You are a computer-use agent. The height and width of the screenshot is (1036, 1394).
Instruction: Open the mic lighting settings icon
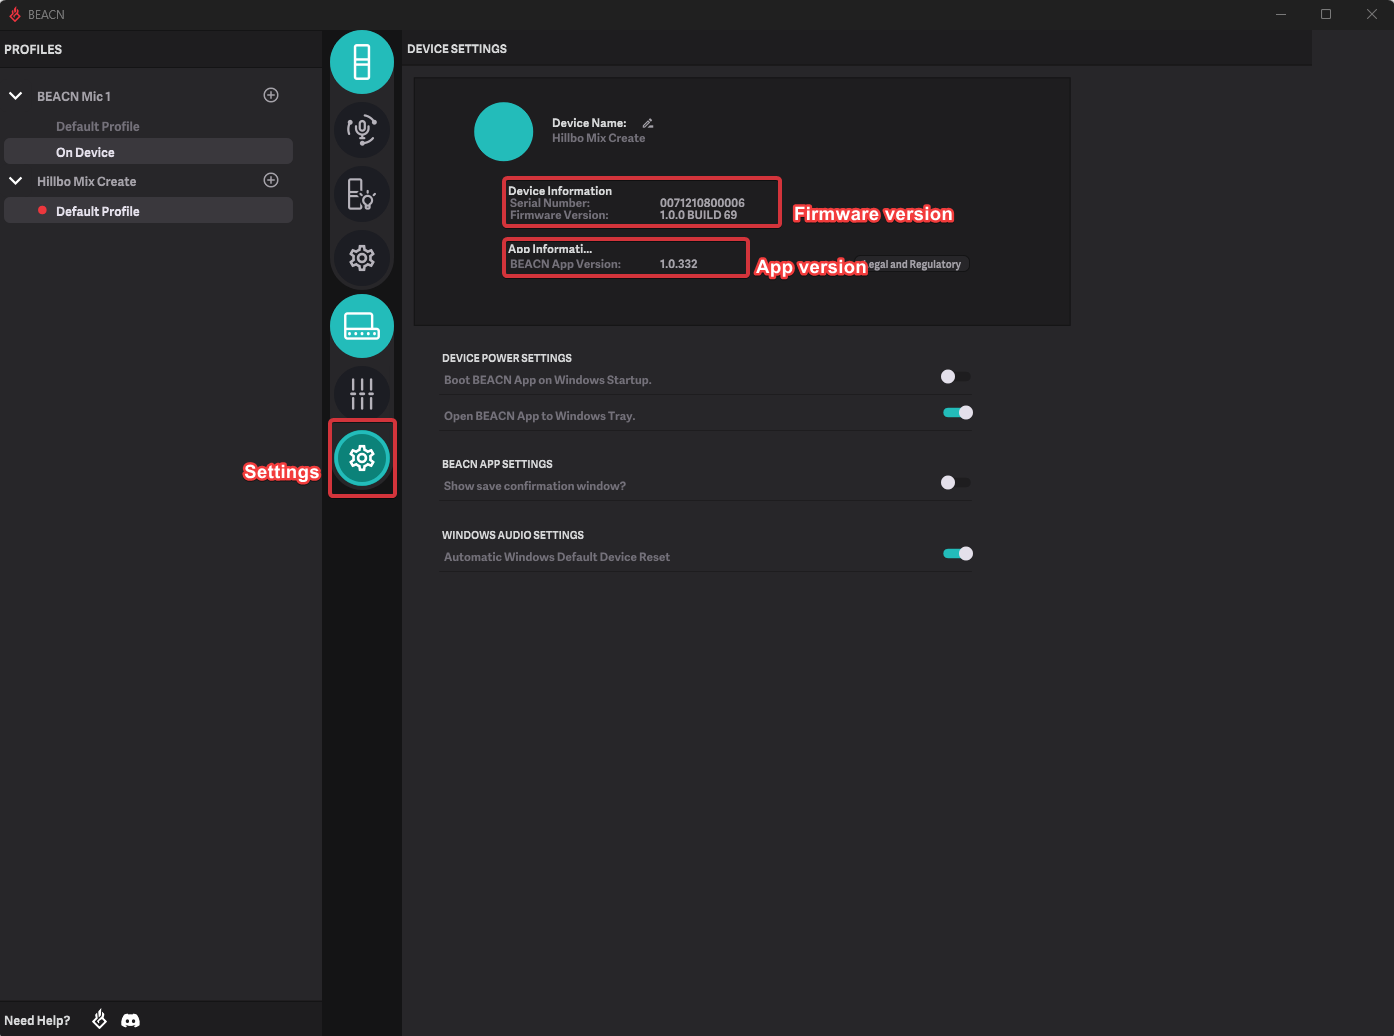point(362,193)
